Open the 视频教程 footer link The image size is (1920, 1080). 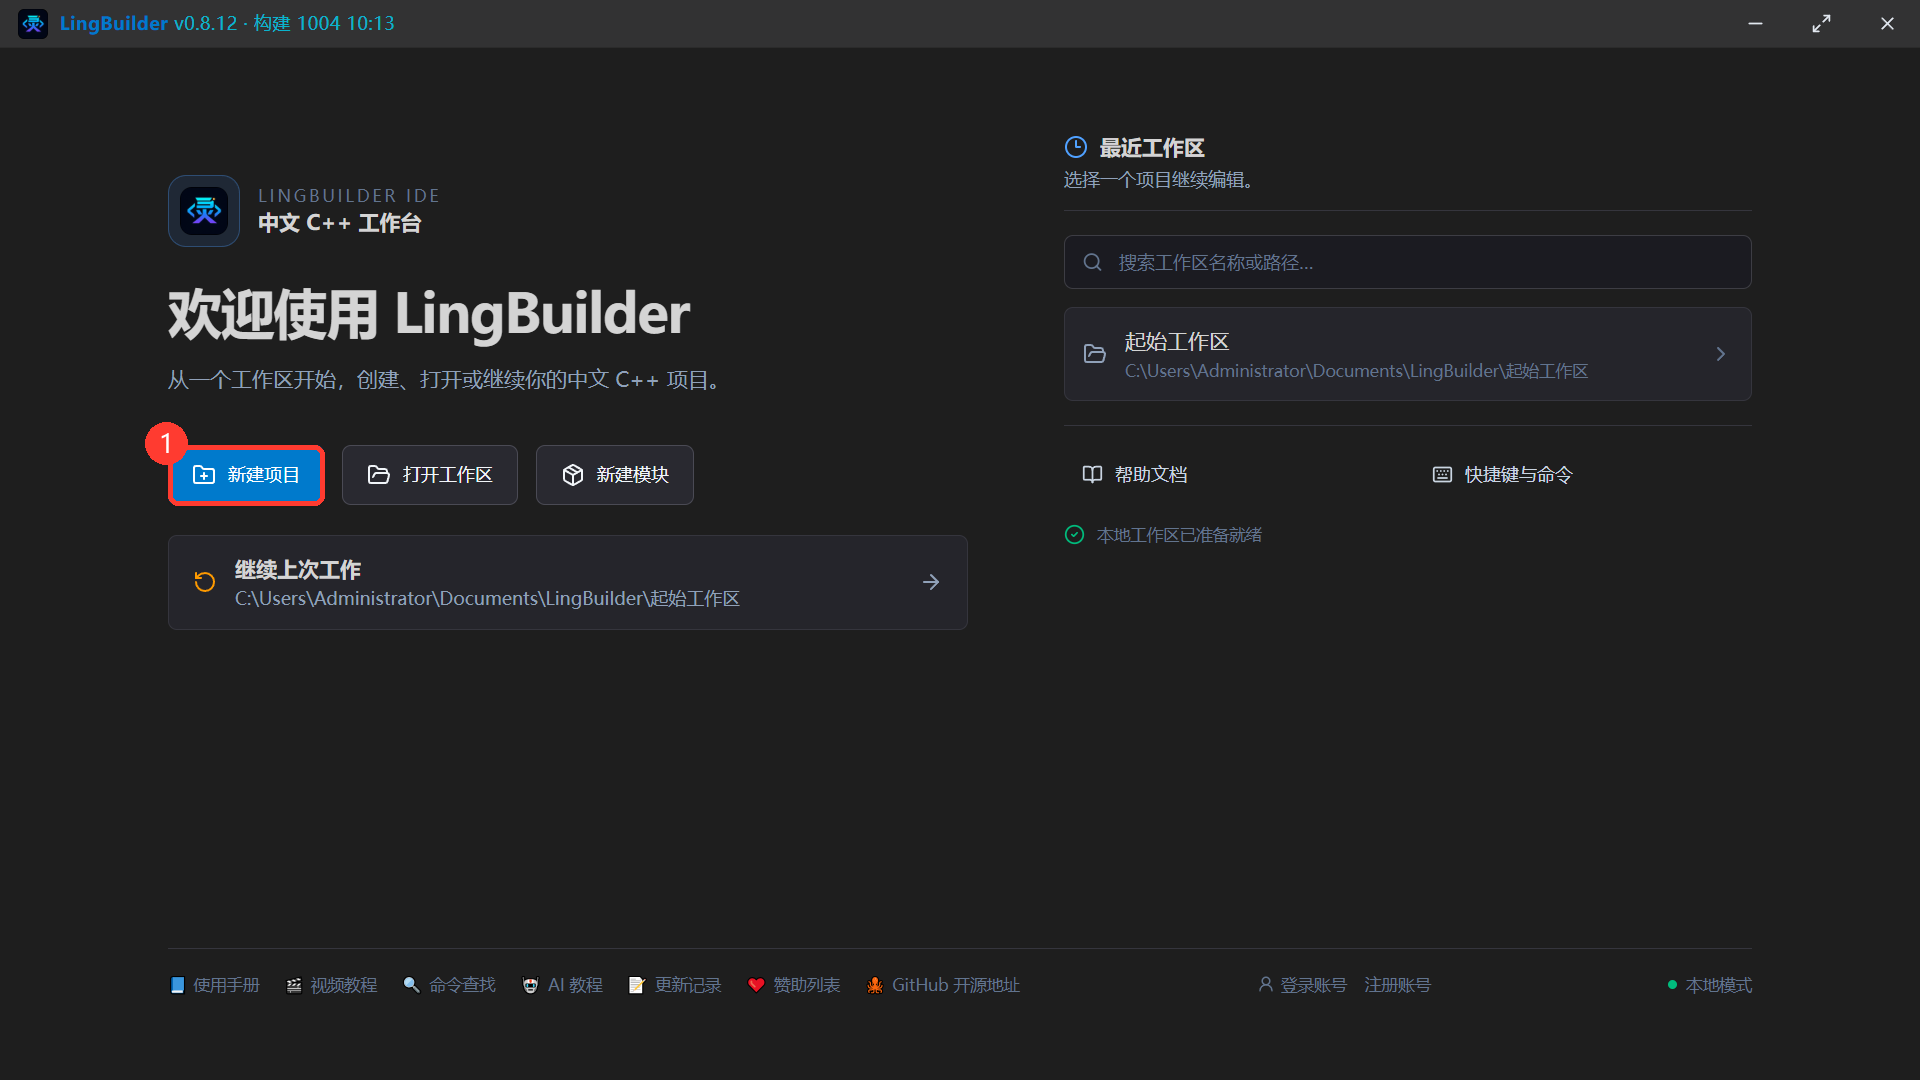pyautogui.click(x=331, y=985)
